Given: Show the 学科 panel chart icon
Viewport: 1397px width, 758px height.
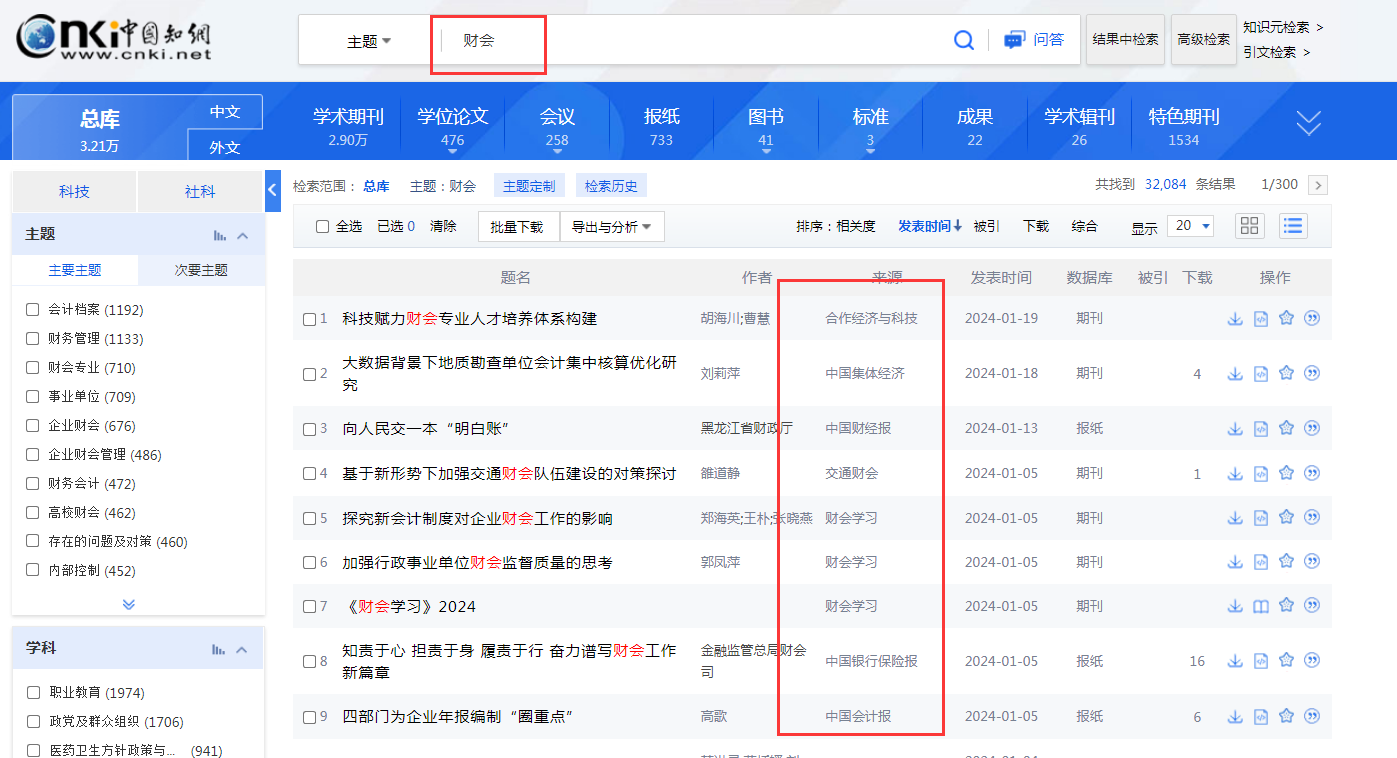Looking at the screenshot, I should 219,649.
